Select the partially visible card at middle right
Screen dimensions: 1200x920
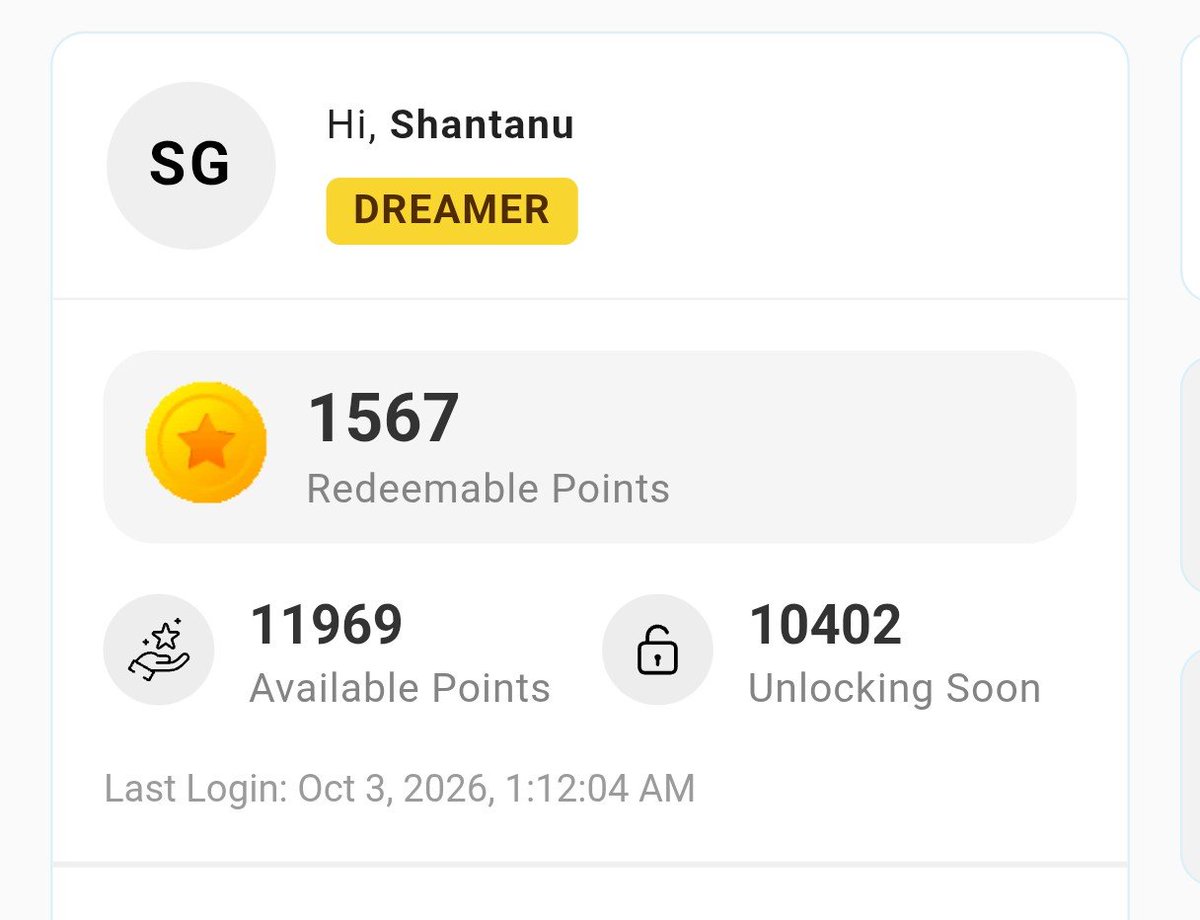click(1191, 475)
